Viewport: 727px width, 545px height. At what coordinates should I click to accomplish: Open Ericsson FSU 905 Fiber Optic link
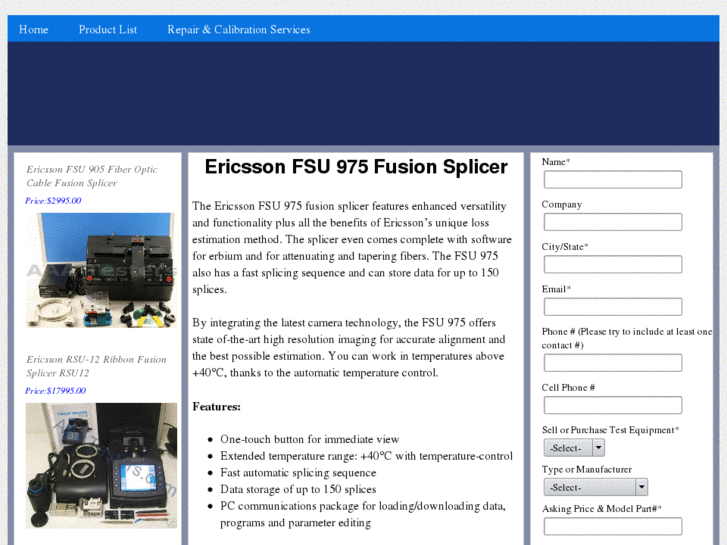click(x=92, y=176)
